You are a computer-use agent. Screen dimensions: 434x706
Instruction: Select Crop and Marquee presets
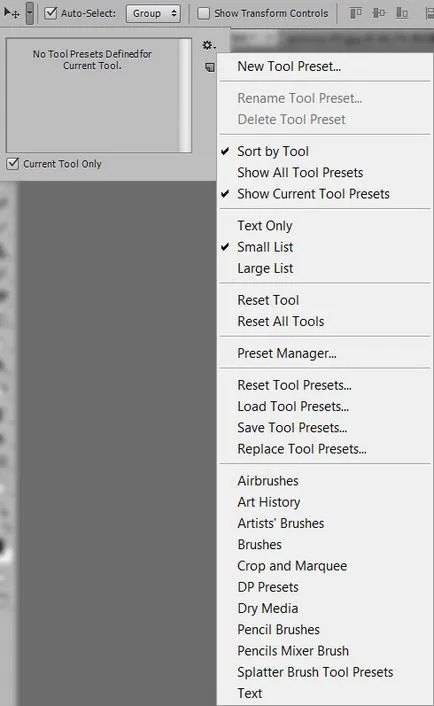tap(292, 566)
